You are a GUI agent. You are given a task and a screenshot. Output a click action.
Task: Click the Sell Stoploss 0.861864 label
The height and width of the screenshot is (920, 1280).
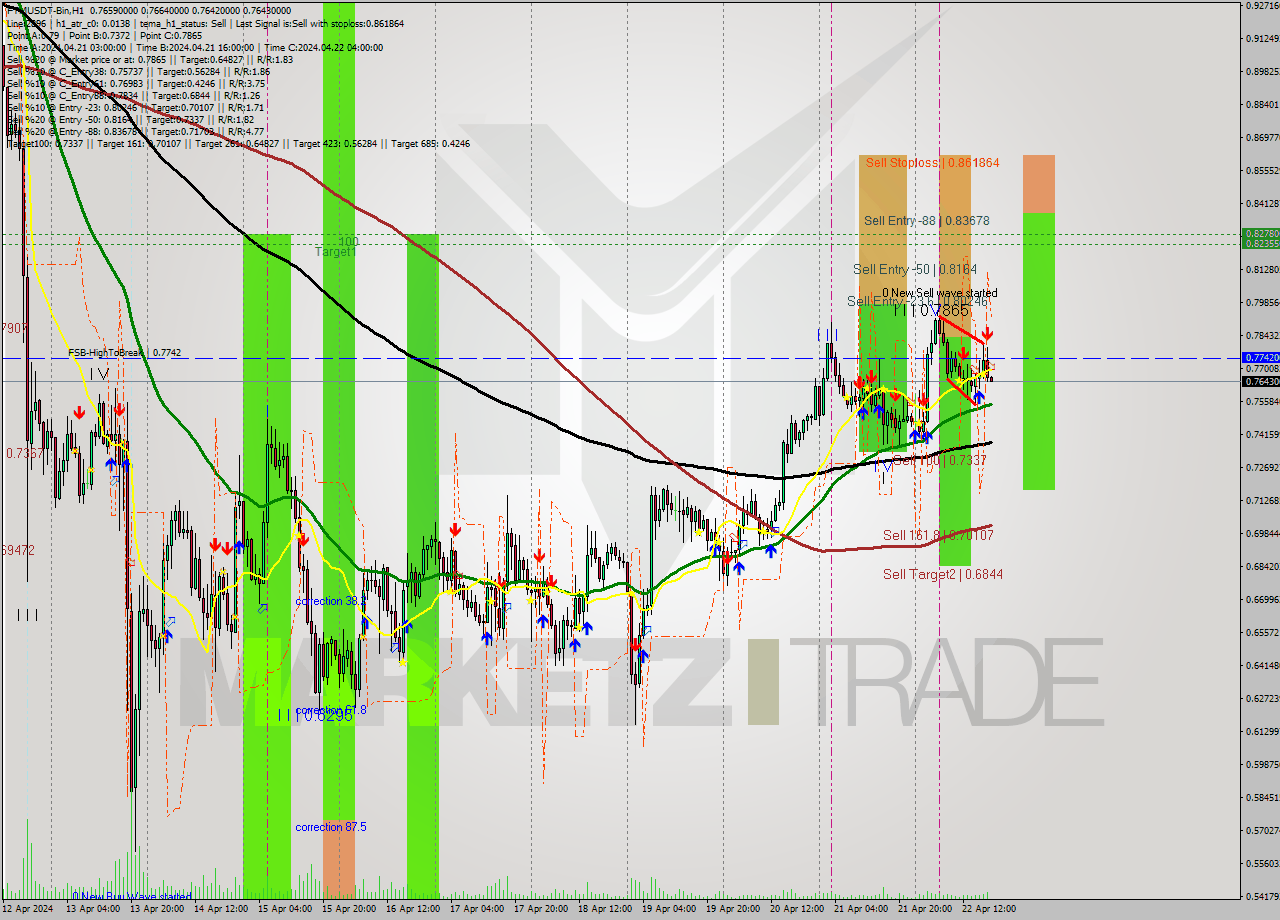tap(932, 162)
